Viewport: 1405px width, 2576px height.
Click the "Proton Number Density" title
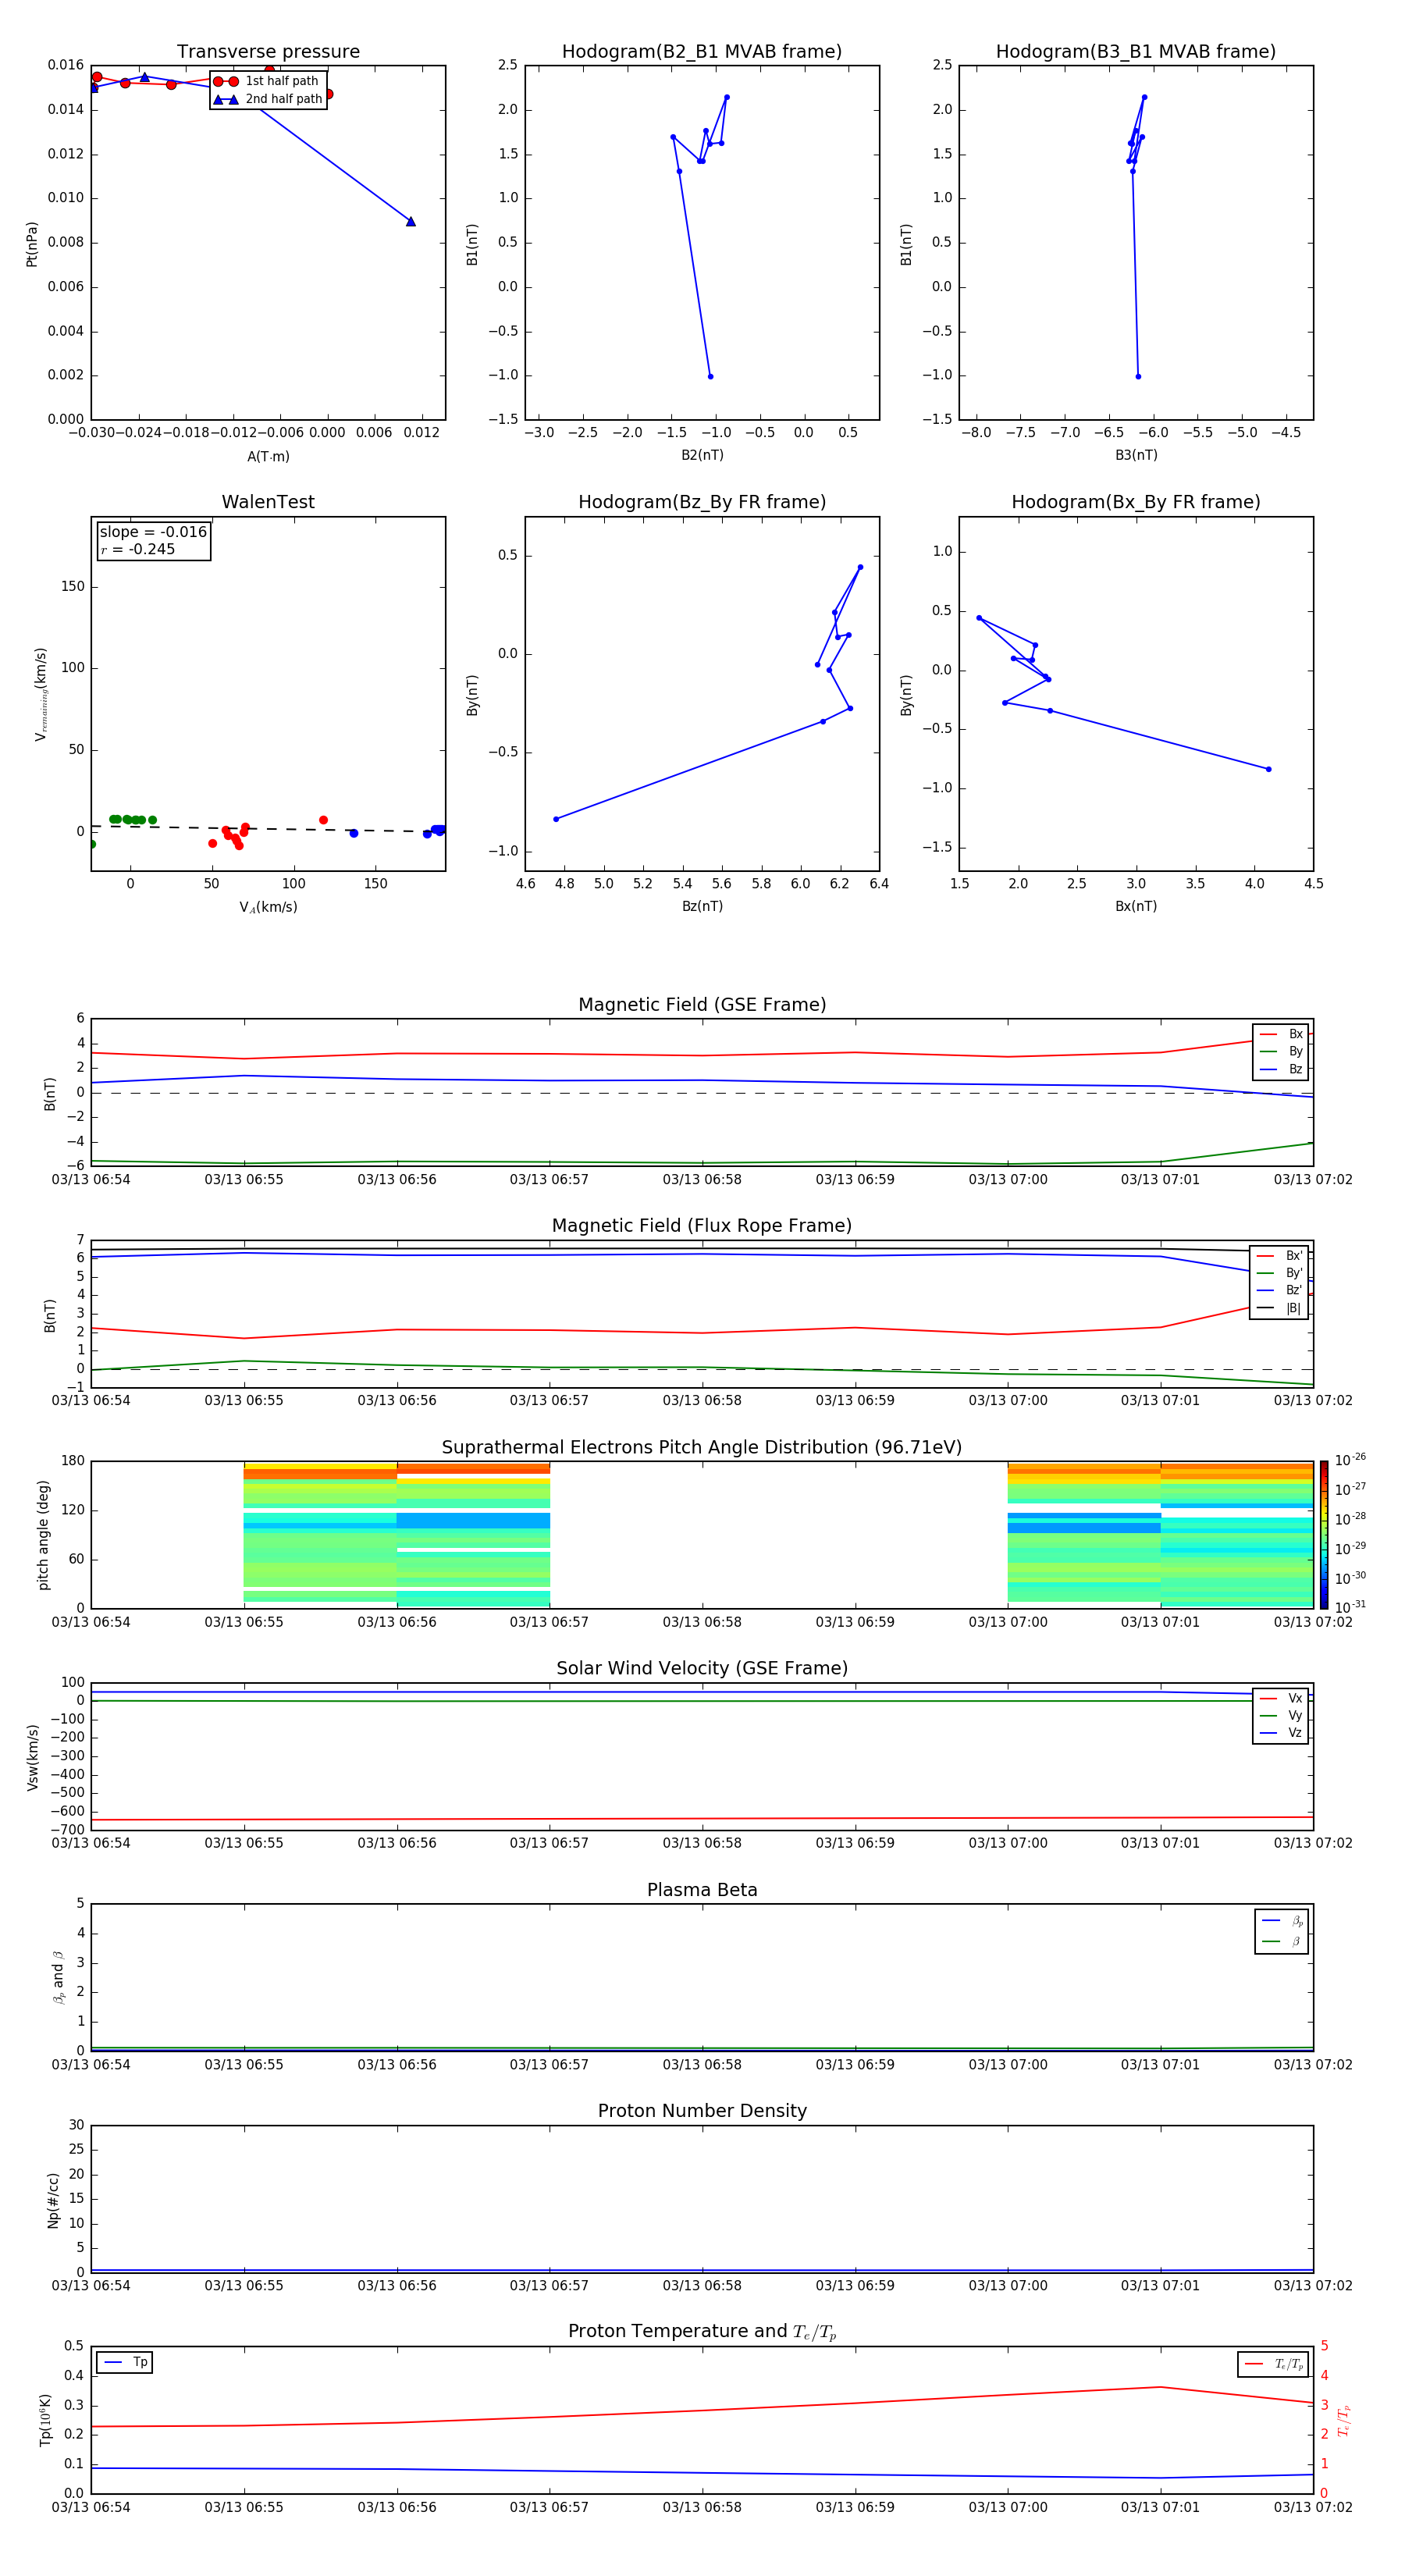702,2111
